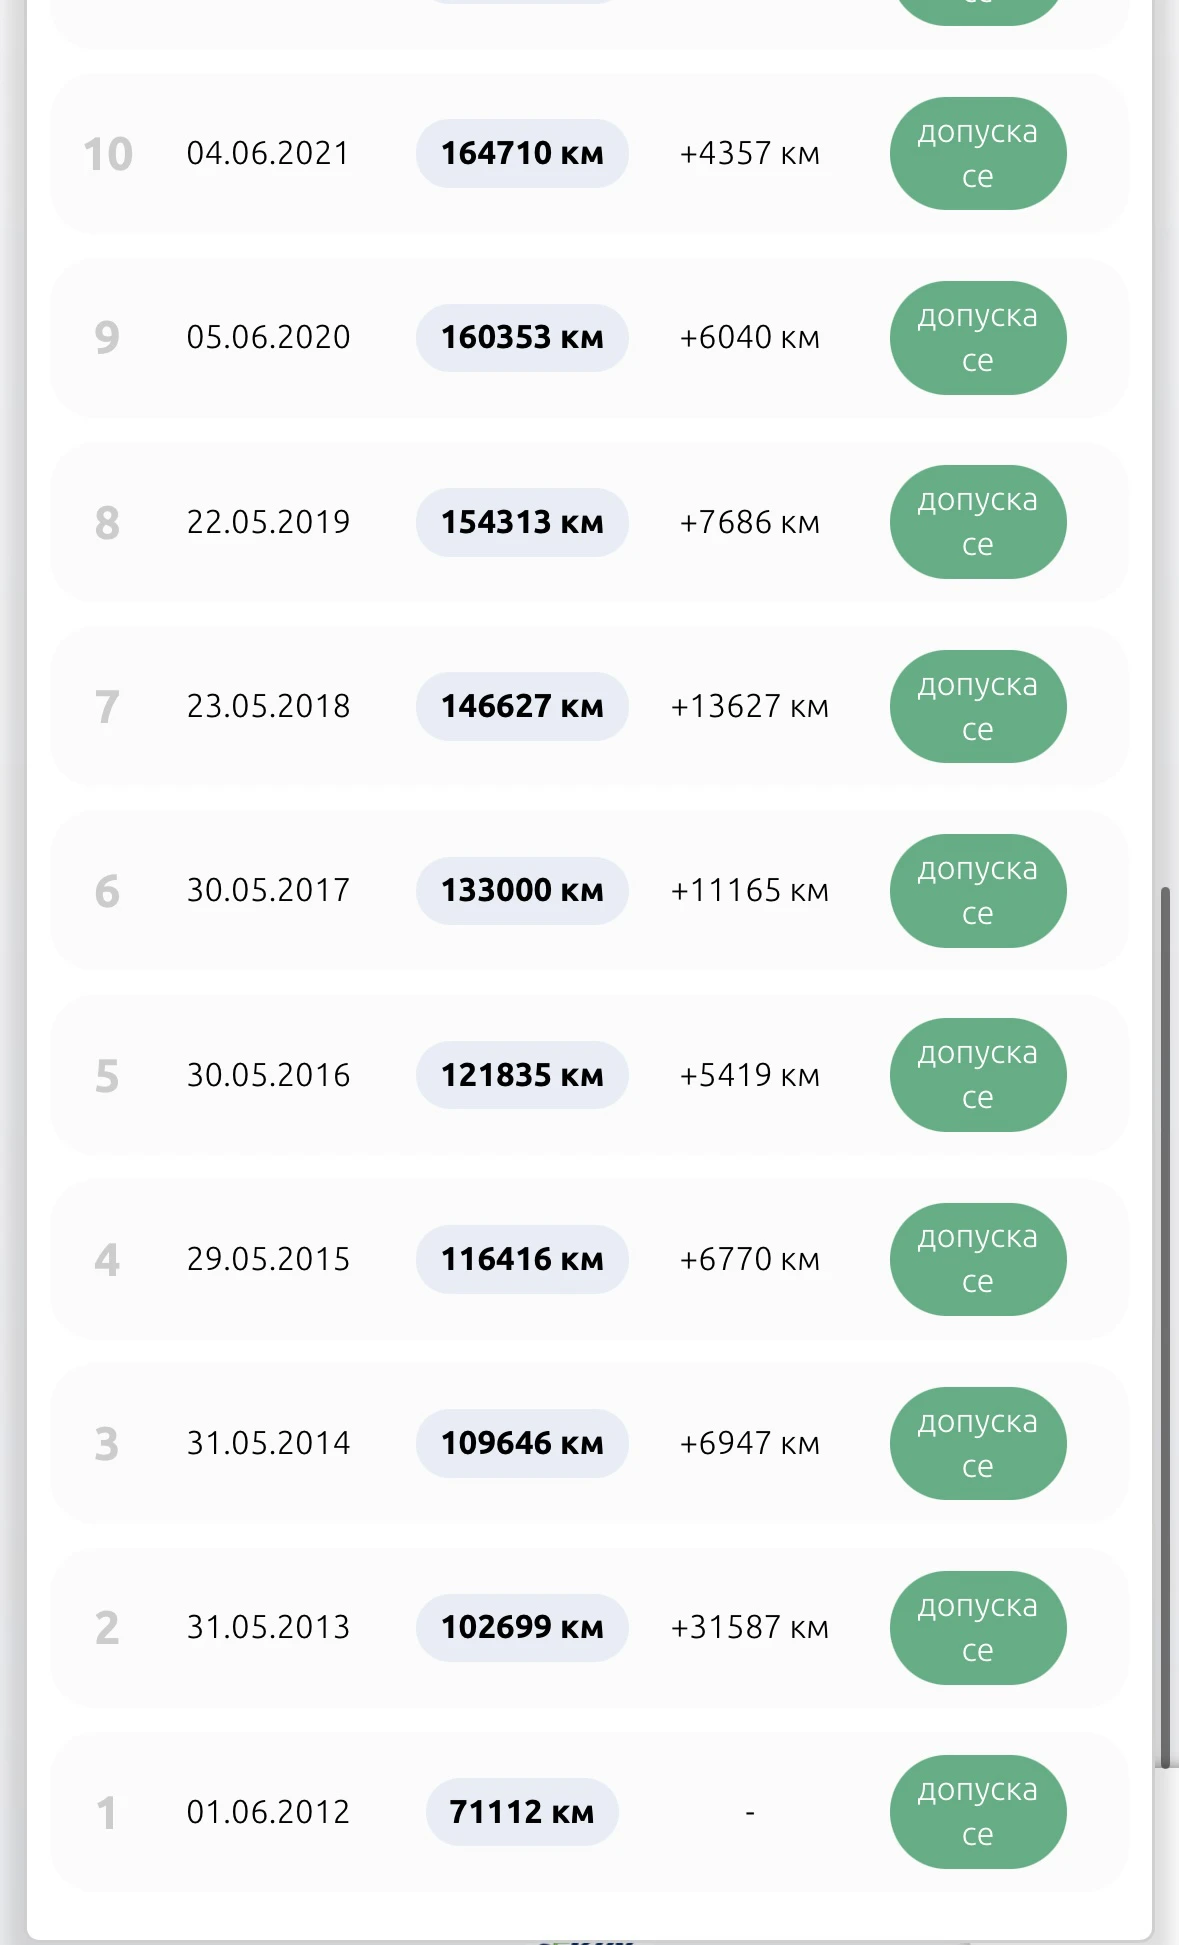Click the 102699 км mileage badge
The height and width of the screenshot is (1945, 1179).
pyautogui.click(x=522, y=1628)
